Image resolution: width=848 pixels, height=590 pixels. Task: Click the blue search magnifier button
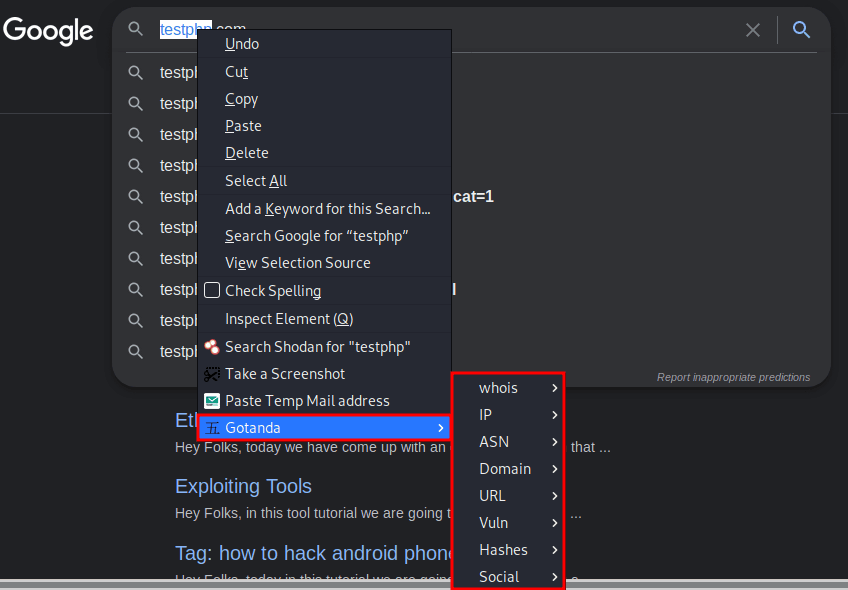coord(801,30)
